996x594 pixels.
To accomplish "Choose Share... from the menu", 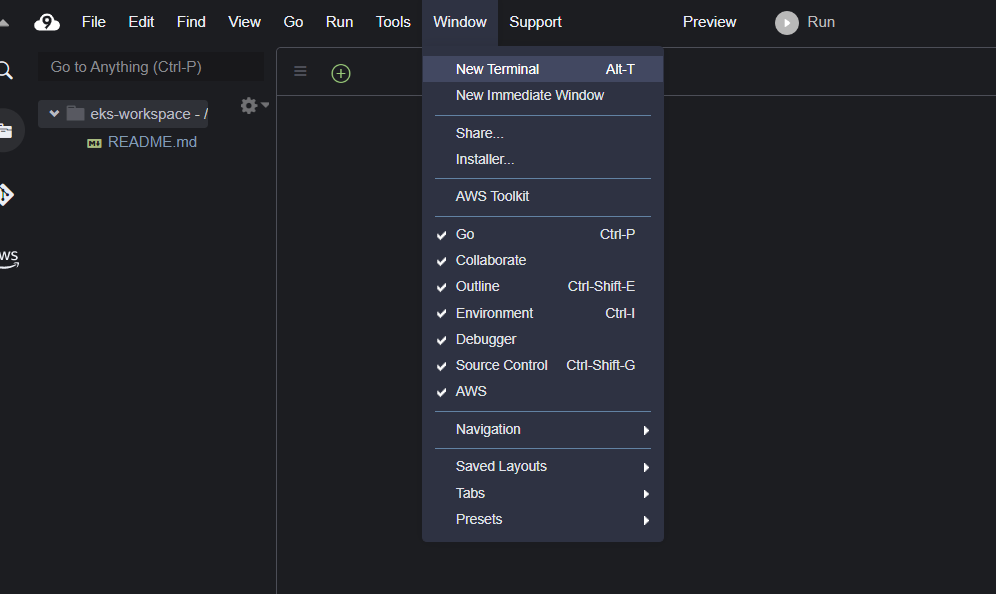I will (x=542, y=133).
